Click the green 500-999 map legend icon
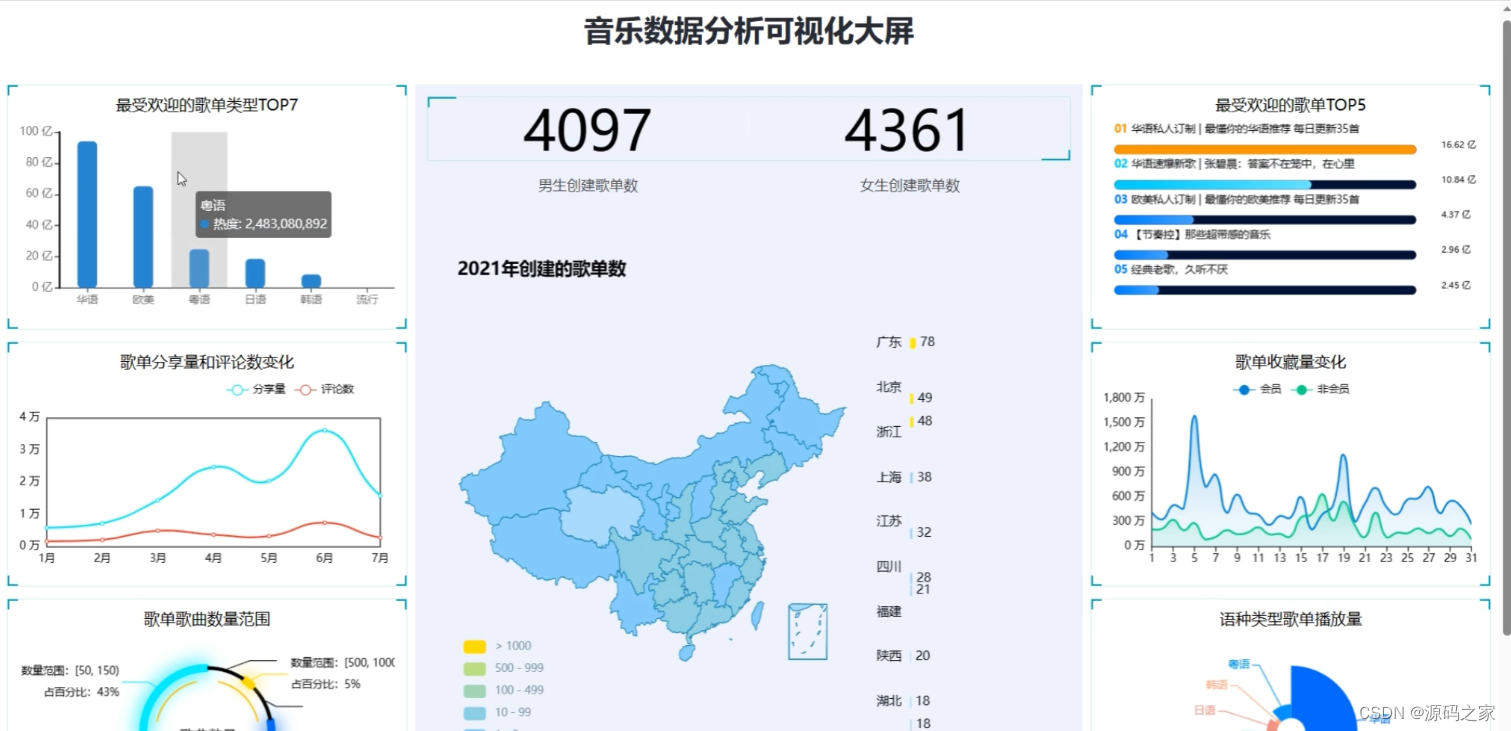 (473, 668)
